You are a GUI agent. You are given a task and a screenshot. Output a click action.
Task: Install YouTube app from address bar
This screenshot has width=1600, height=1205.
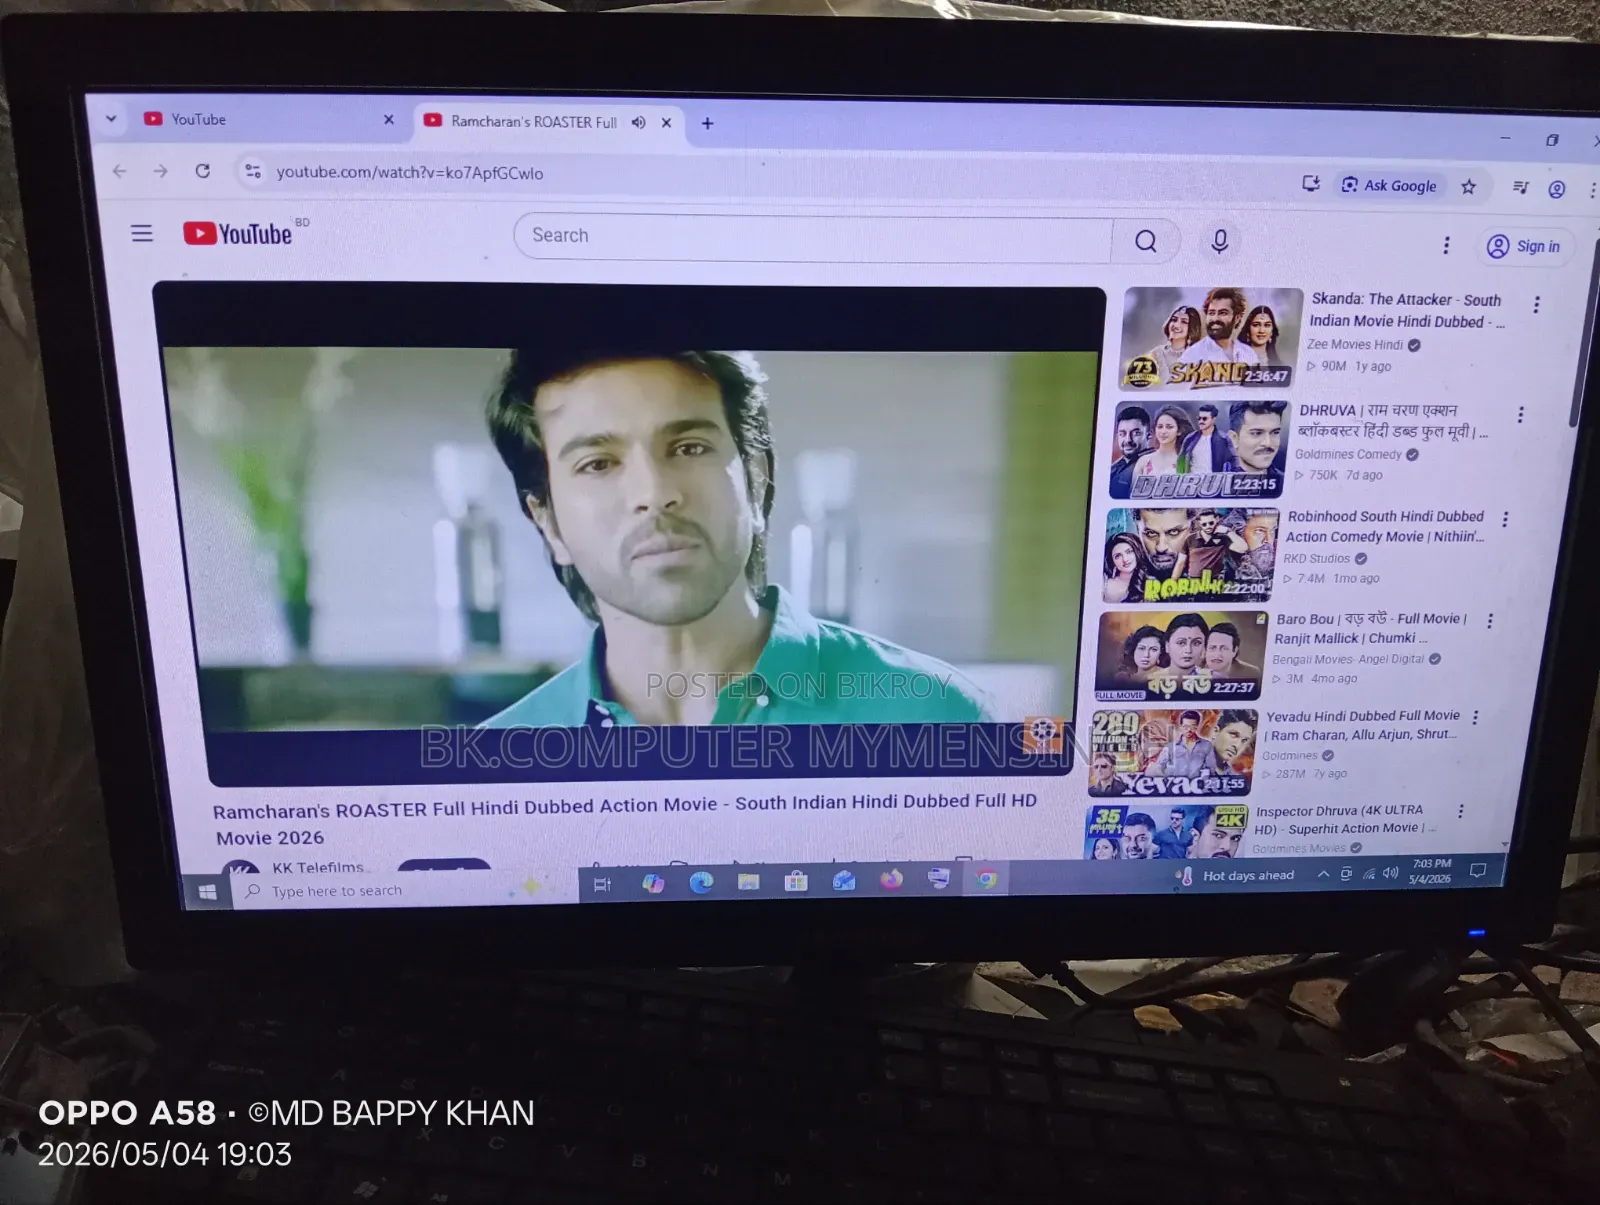pos(1311,183)
